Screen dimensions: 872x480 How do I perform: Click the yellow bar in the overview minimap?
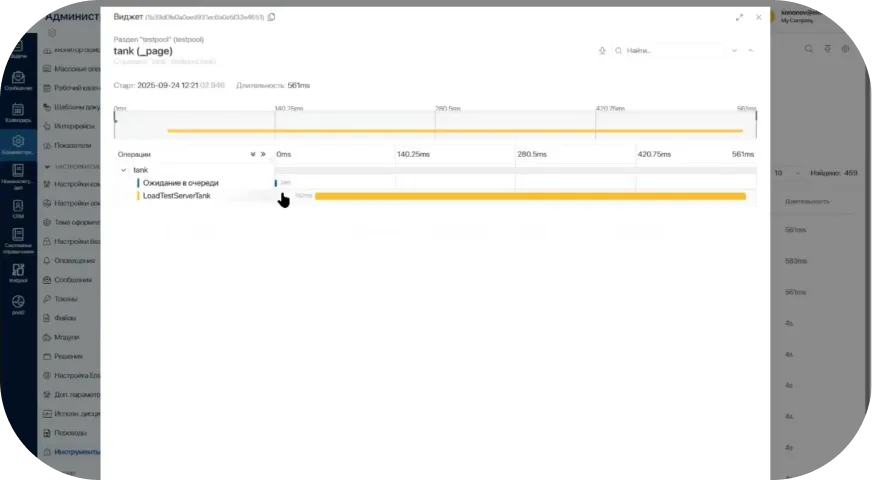[455, 130]
